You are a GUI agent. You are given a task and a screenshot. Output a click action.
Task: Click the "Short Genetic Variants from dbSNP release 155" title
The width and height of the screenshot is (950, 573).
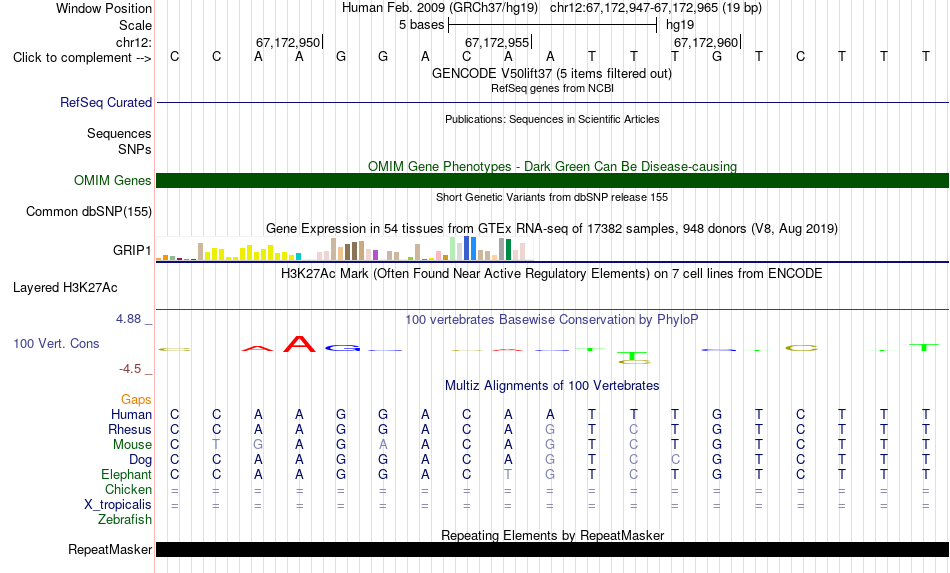tap(552, 197)
